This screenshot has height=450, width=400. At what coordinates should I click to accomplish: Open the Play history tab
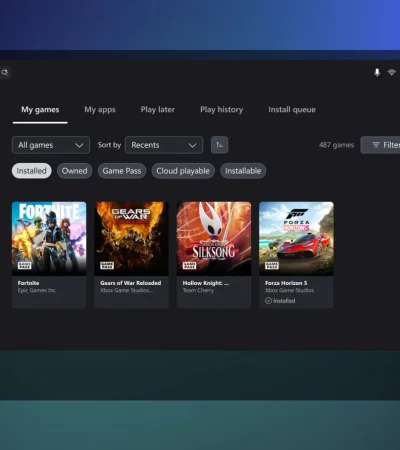[222, 110]
